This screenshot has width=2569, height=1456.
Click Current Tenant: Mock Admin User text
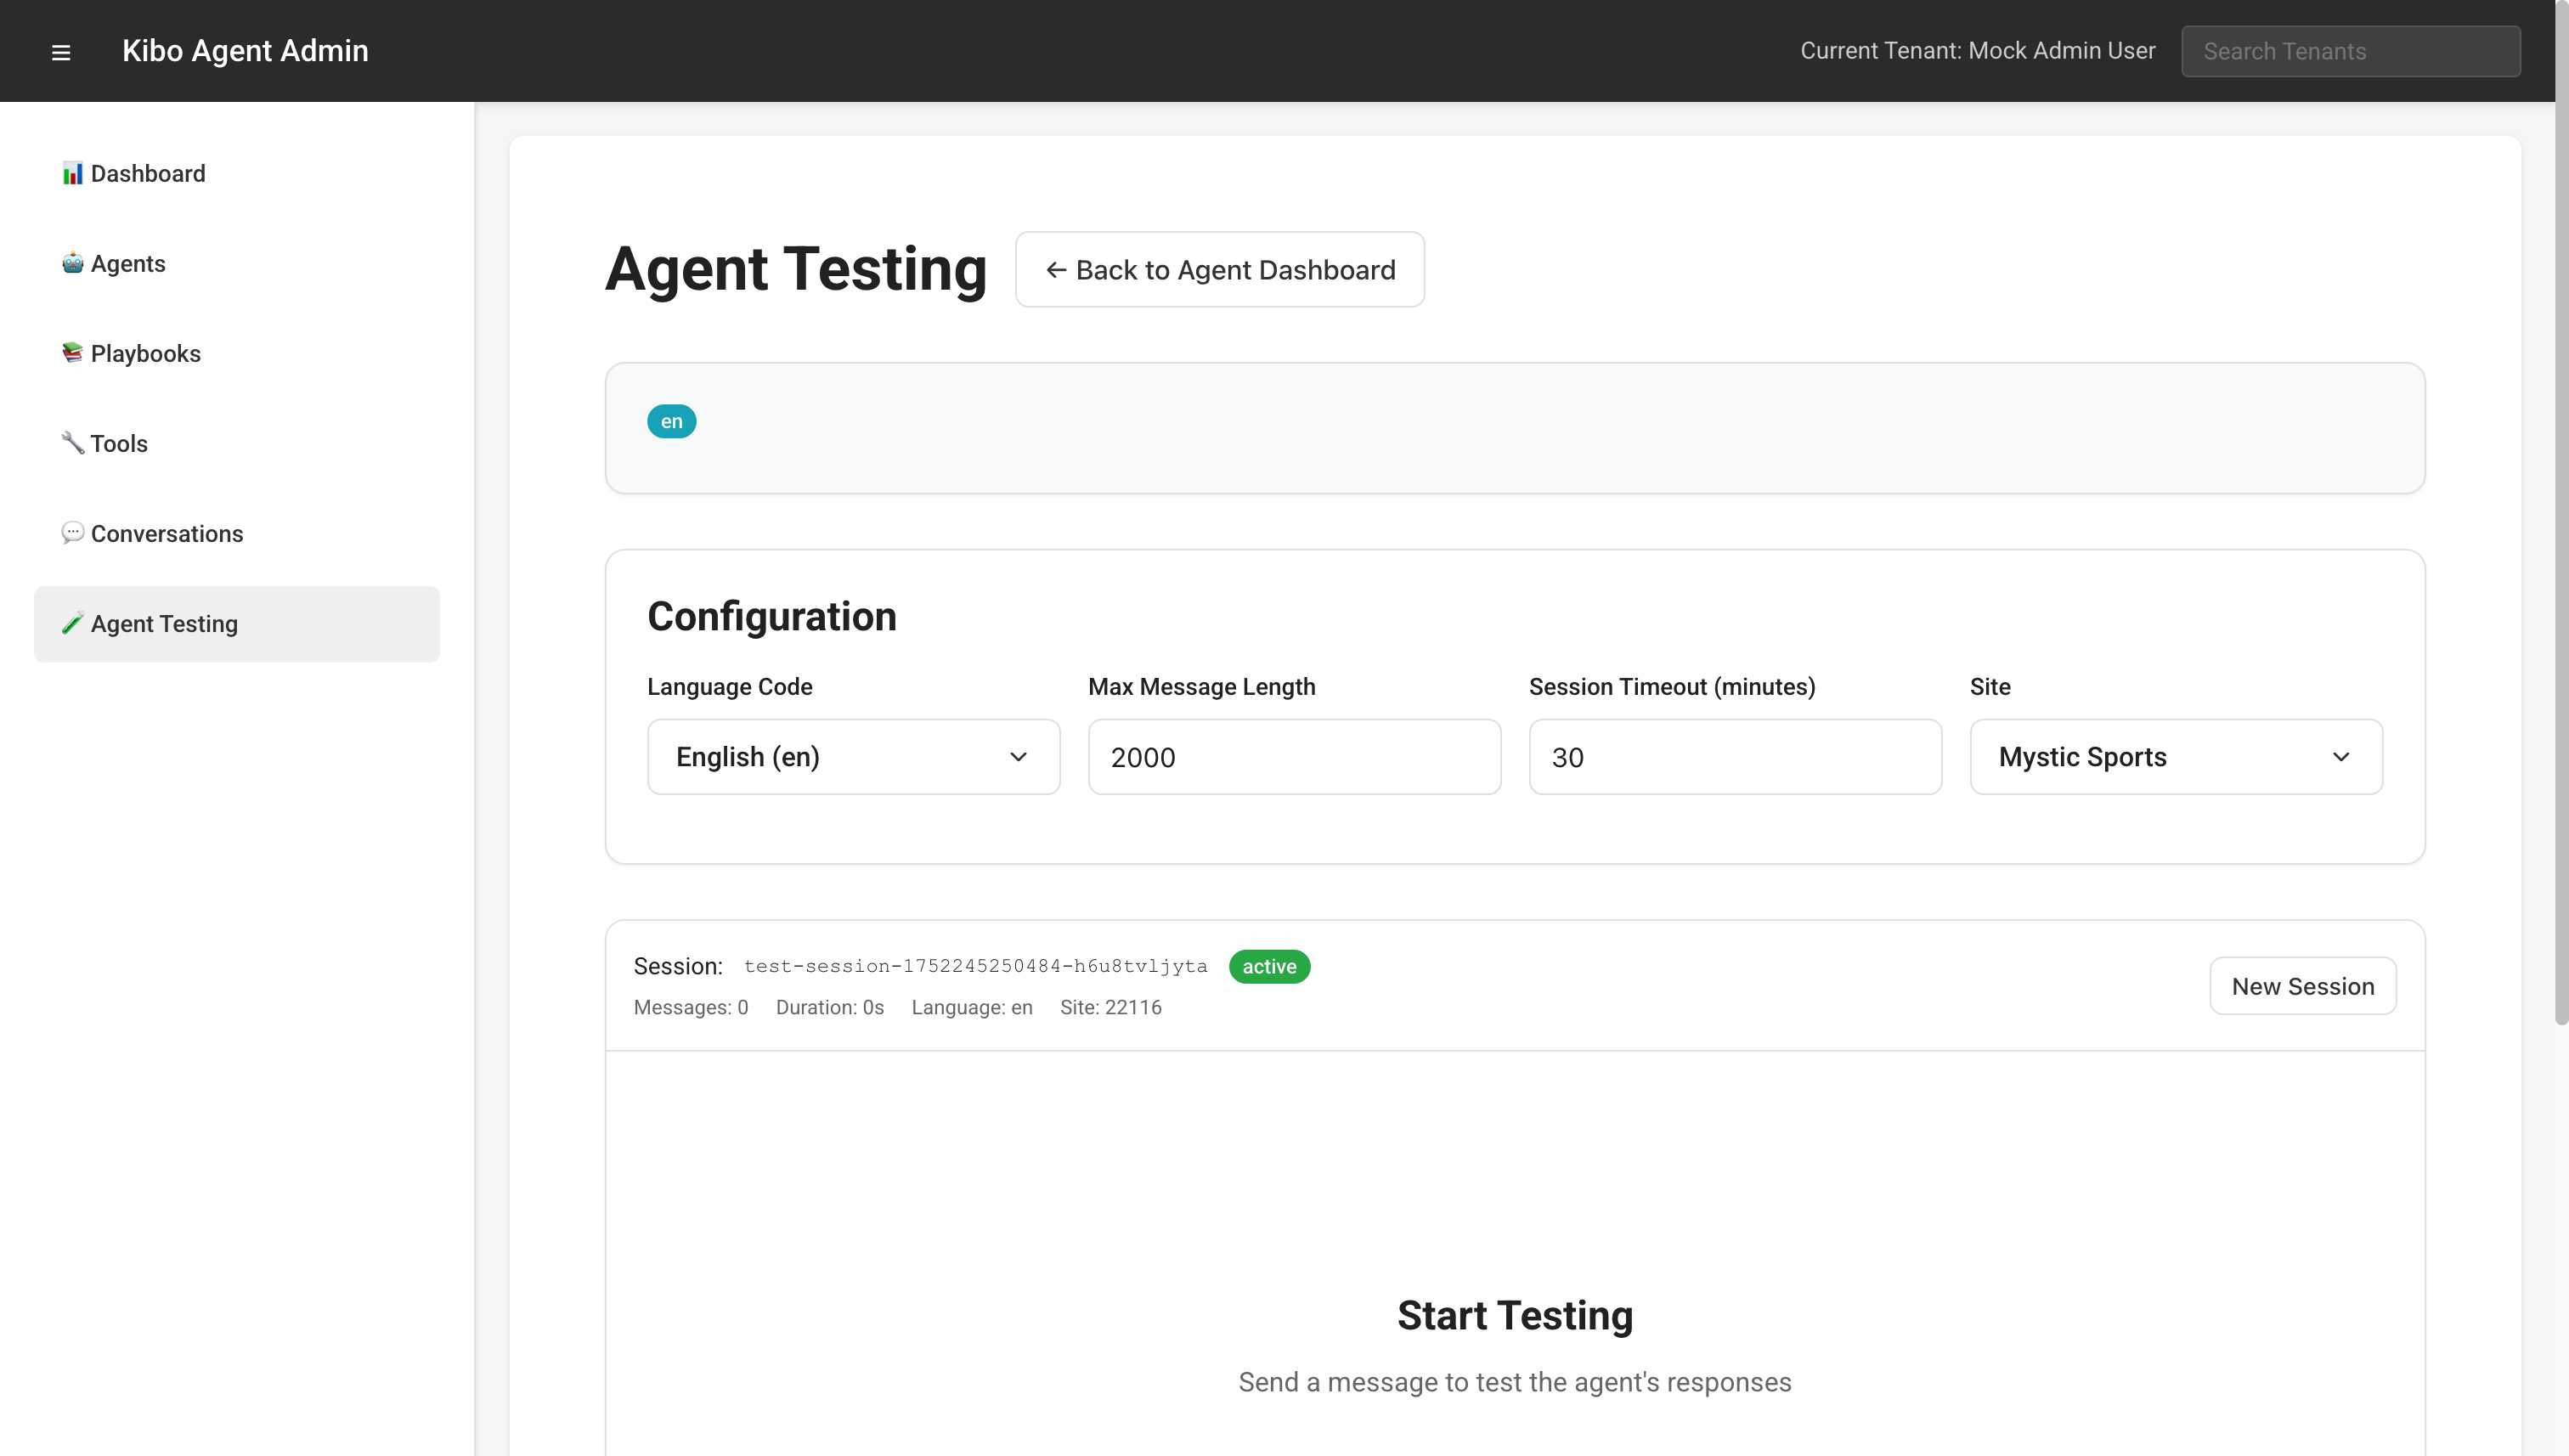coord(1977,51)
